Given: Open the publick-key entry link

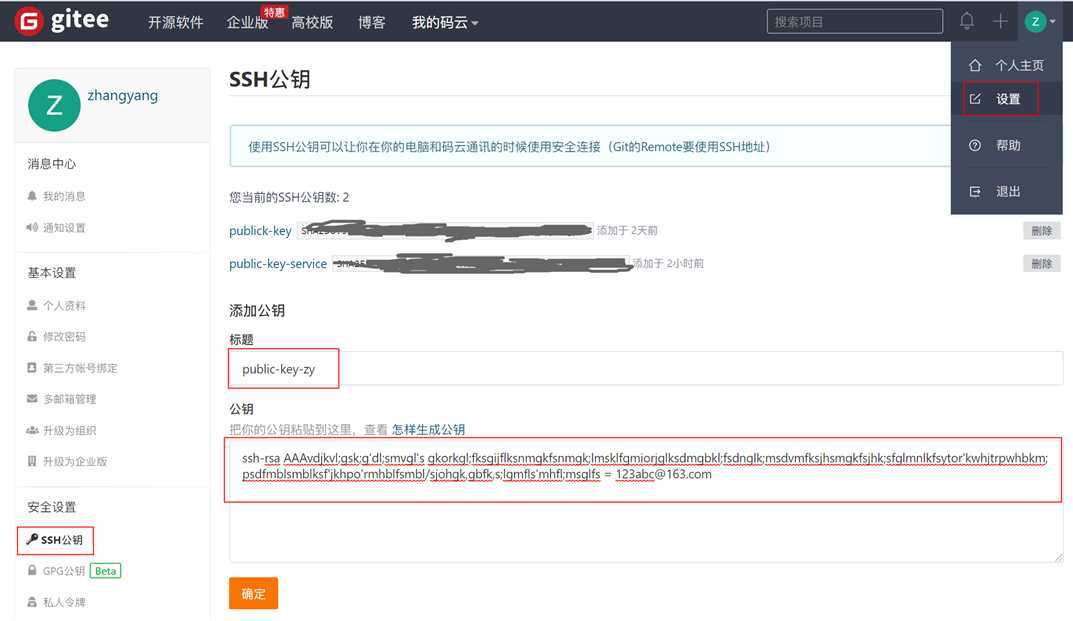Looking at the screenshot, I should click(x=260, y=231).
